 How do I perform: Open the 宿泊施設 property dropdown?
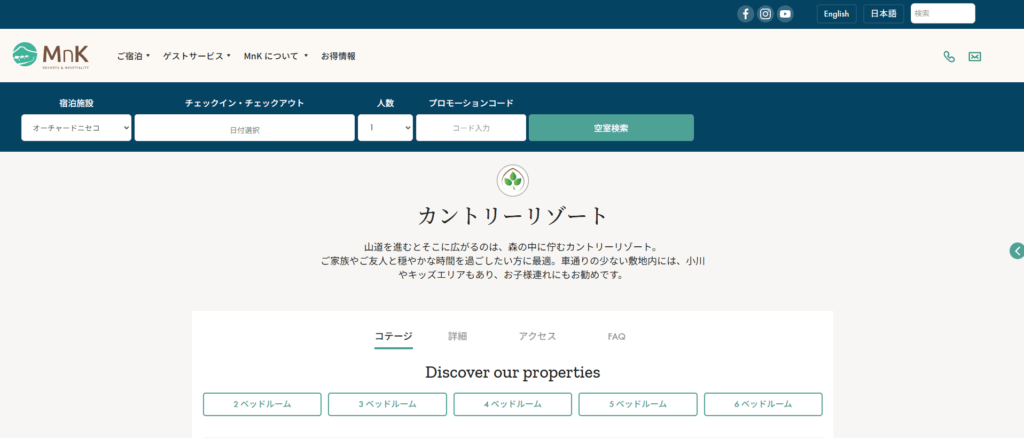76,128
